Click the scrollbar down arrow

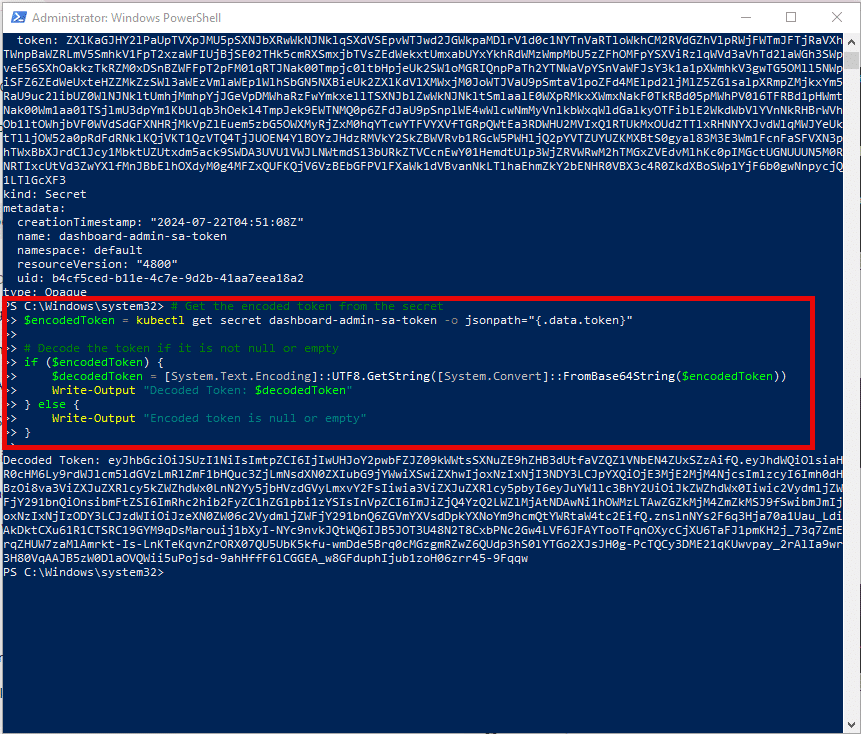point(852,725)
